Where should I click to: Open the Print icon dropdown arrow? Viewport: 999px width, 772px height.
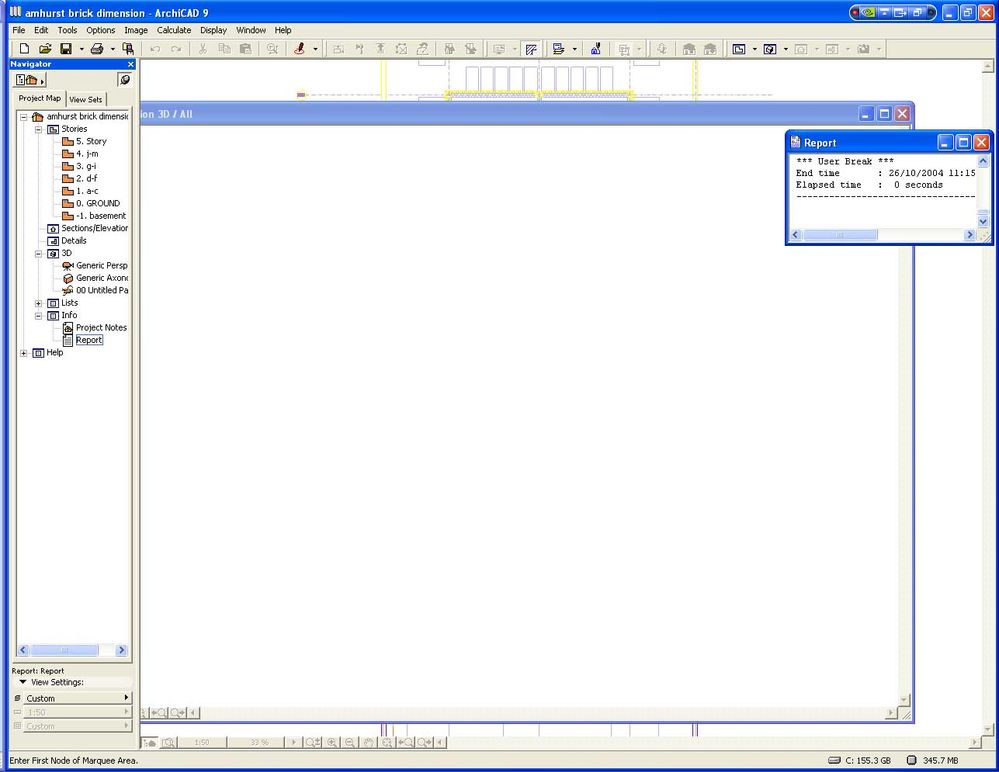(x=113, y=49)
